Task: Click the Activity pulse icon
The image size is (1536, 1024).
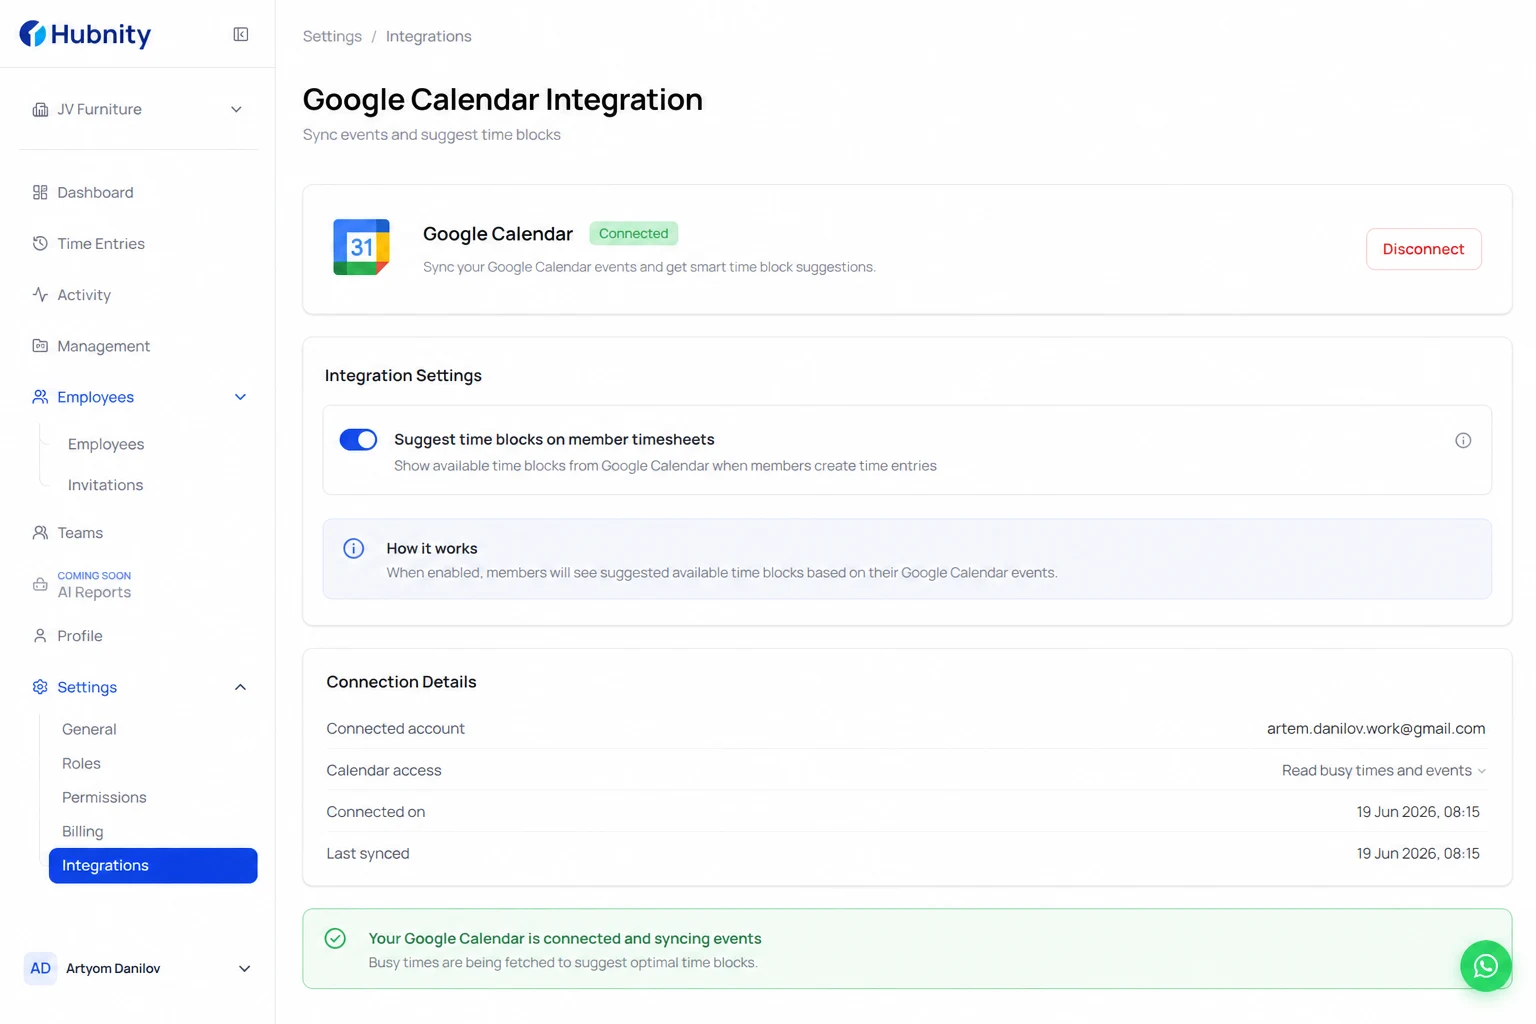Action: tap(40, 294)
